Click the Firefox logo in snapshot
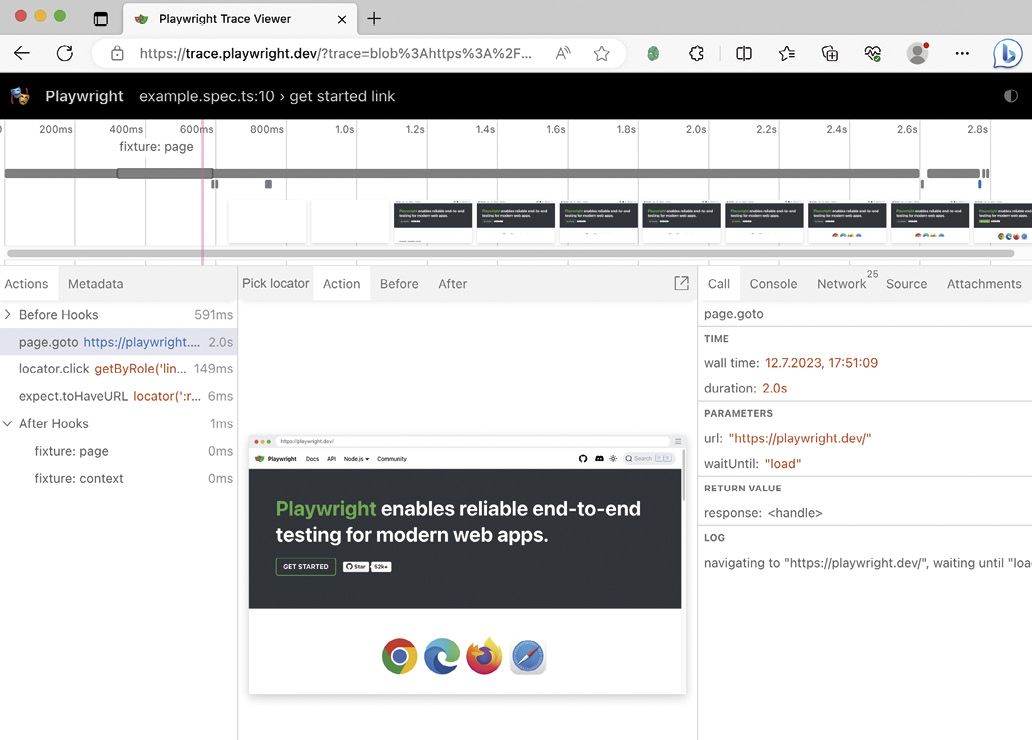The height and width of the screenshot is (740, 1032). click(x=484, y=656)
